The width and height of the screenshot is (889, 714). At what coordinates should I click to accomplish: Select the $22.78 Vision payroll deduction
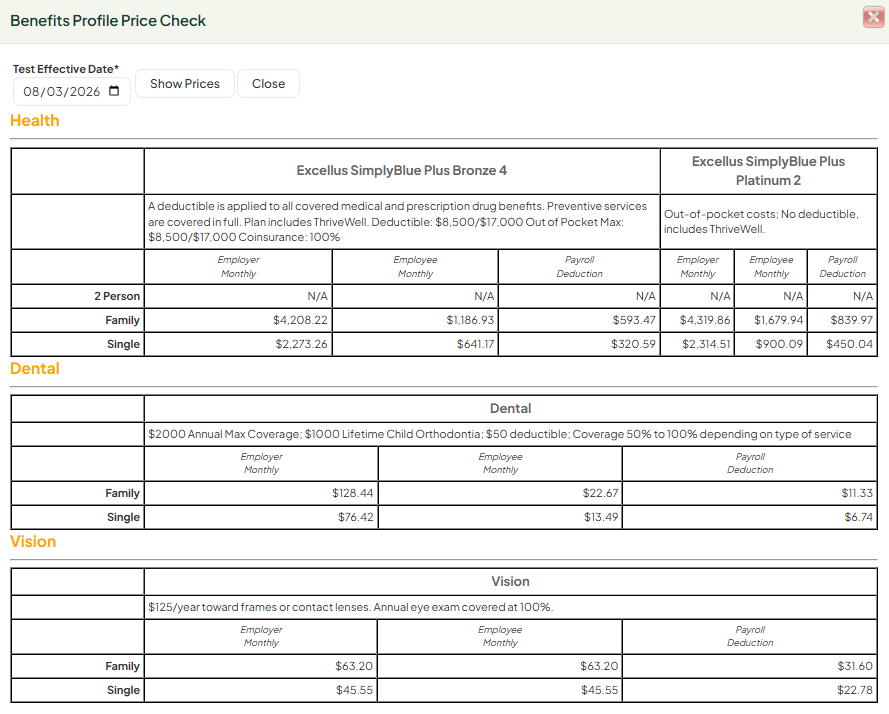pos(855,690)
